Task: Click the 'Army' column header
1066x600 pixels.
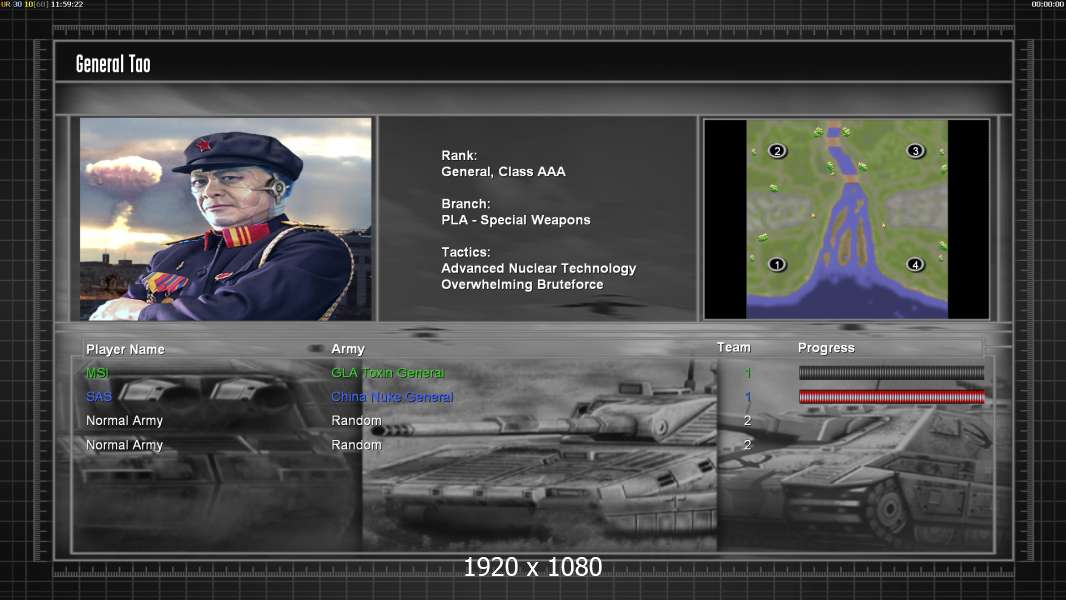Action: click(348, 349)
